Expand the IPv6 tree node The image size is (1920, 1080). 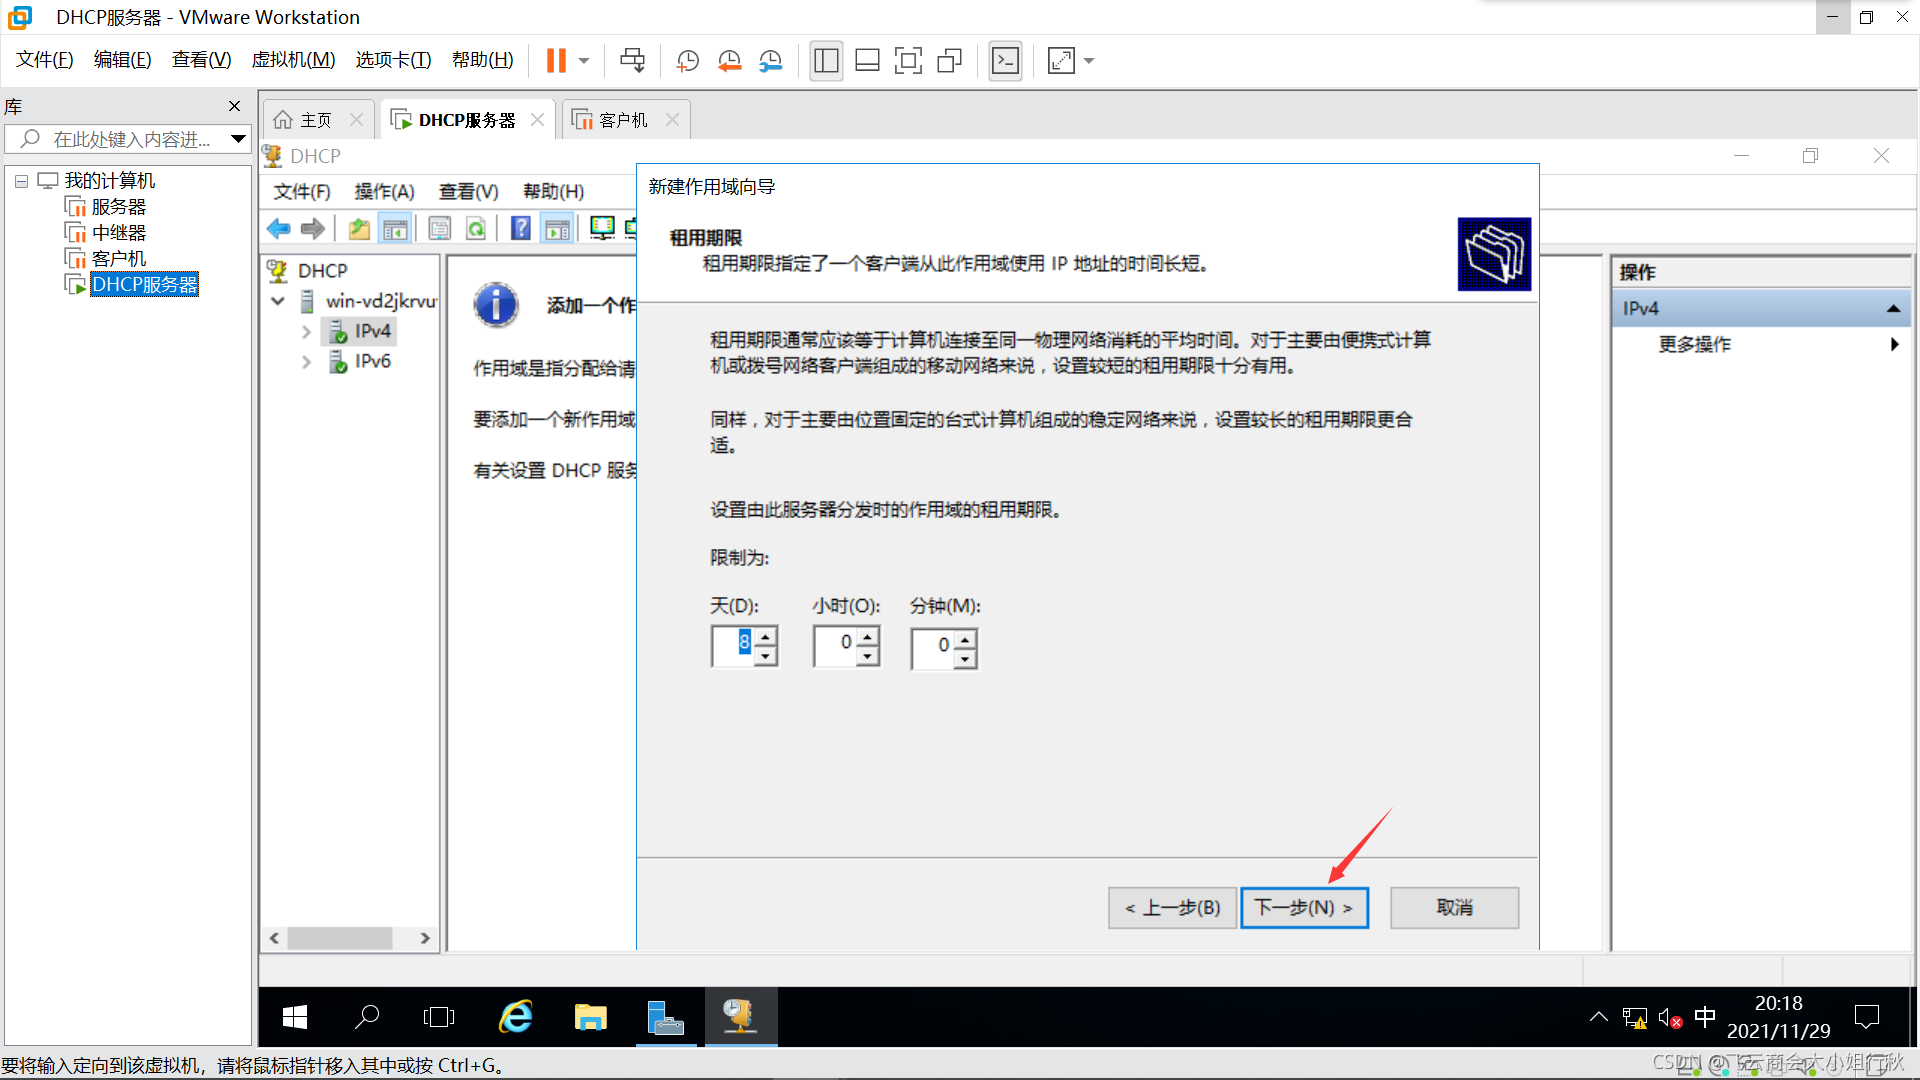[x=306, y=362]
